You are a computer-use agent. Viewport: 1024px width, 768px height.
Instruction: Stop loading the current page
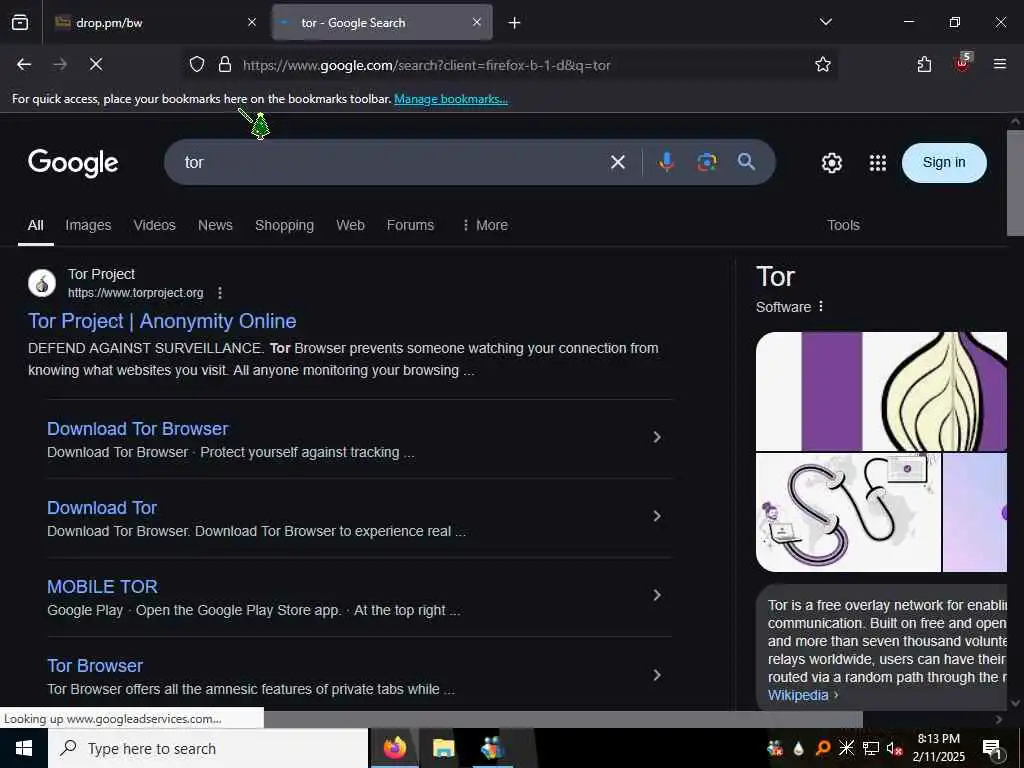coord(95,64)
